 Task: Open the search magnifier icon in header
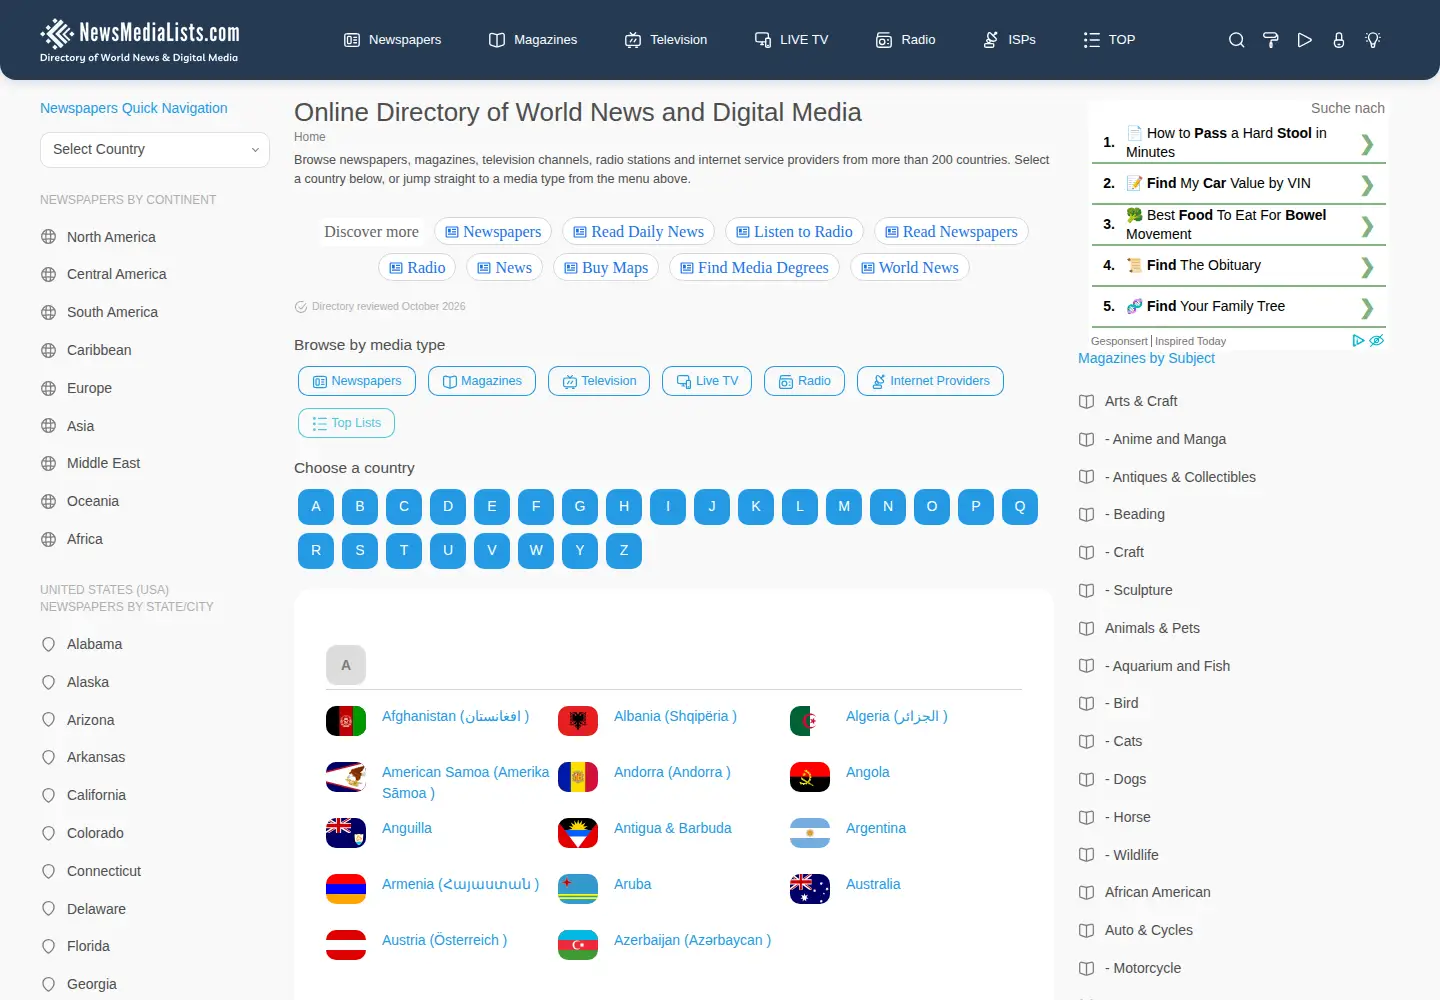1237,40
